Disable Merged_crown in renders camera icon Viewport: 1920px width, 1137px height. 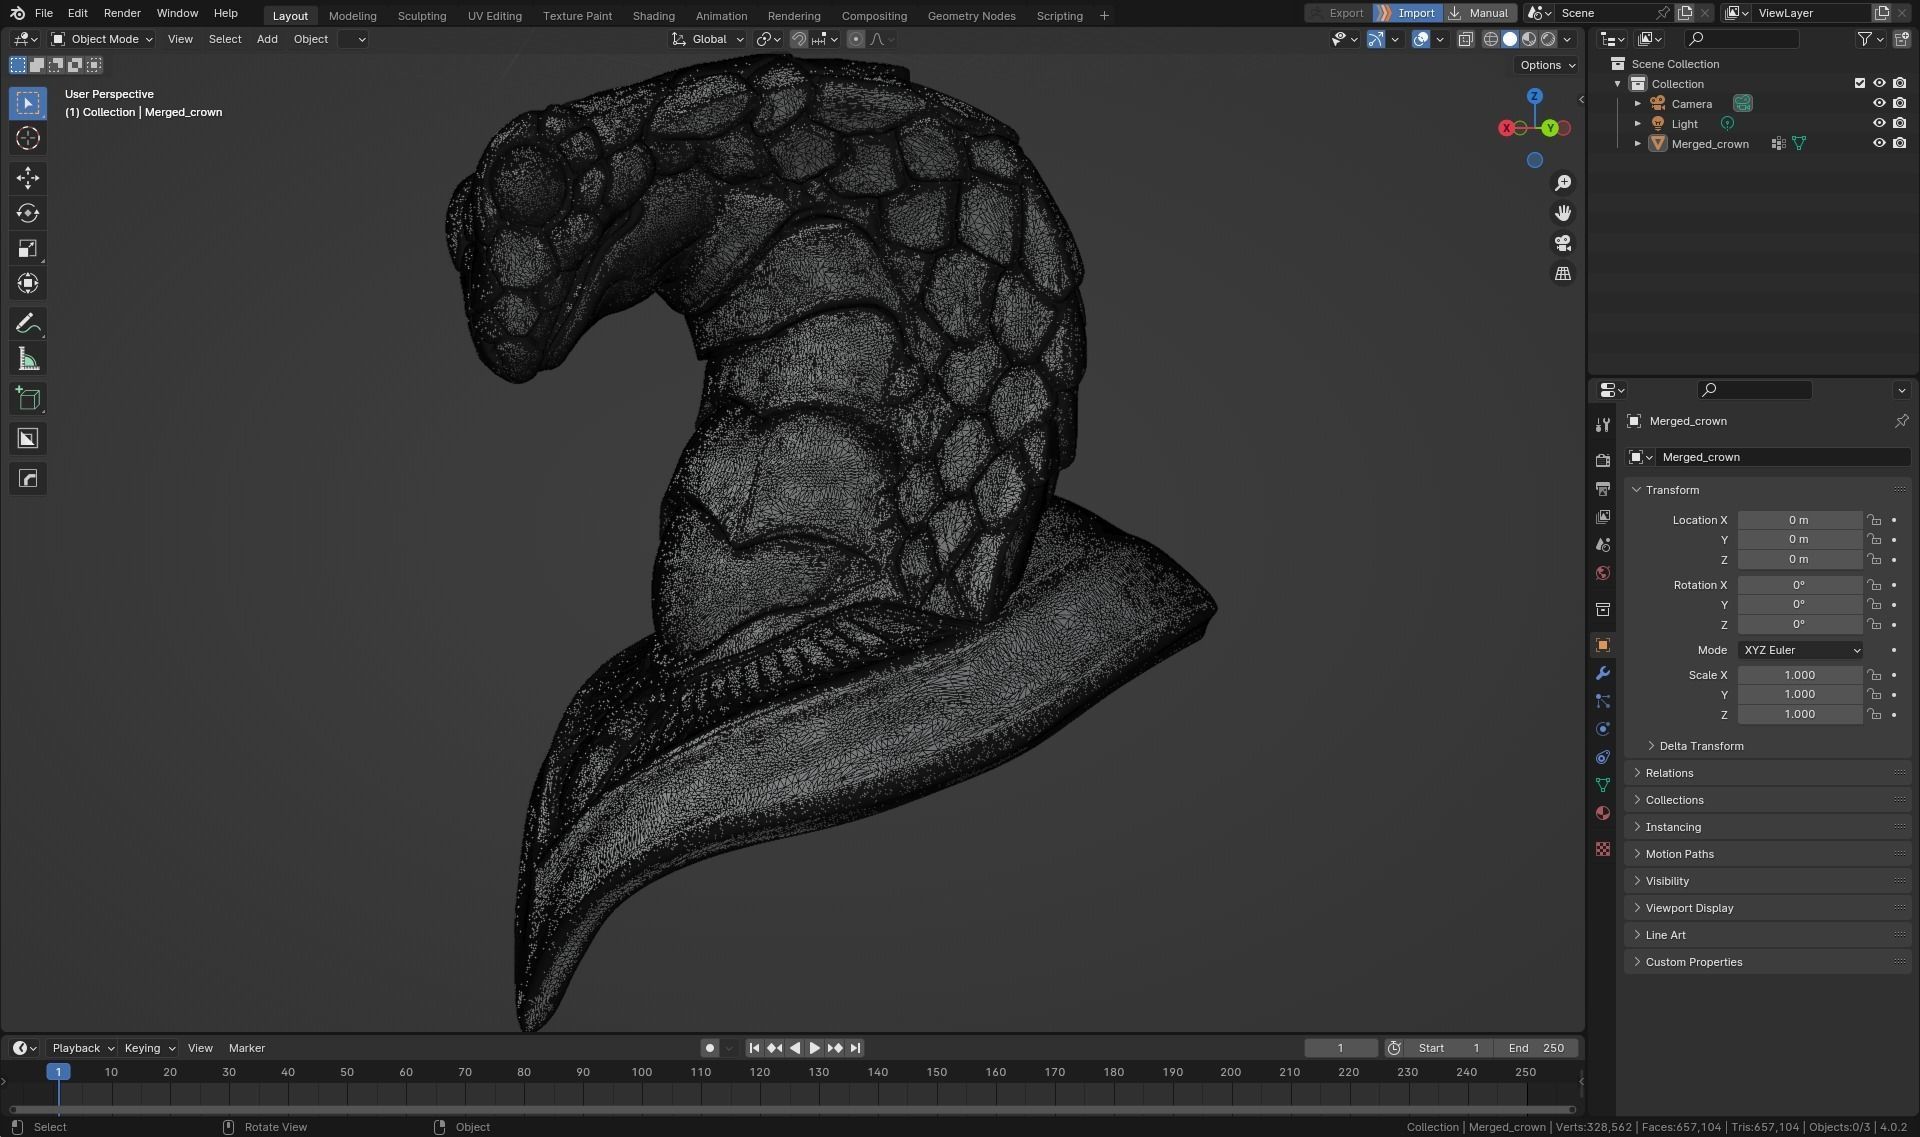click(x=1899, y=143)
